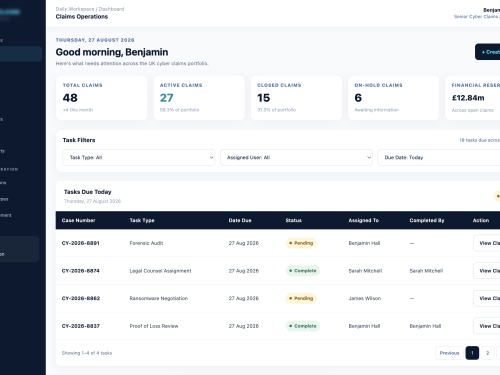Click the case number in the Forensic Audit row
This screenshot has width=500, height=375.
pos(80,243)
